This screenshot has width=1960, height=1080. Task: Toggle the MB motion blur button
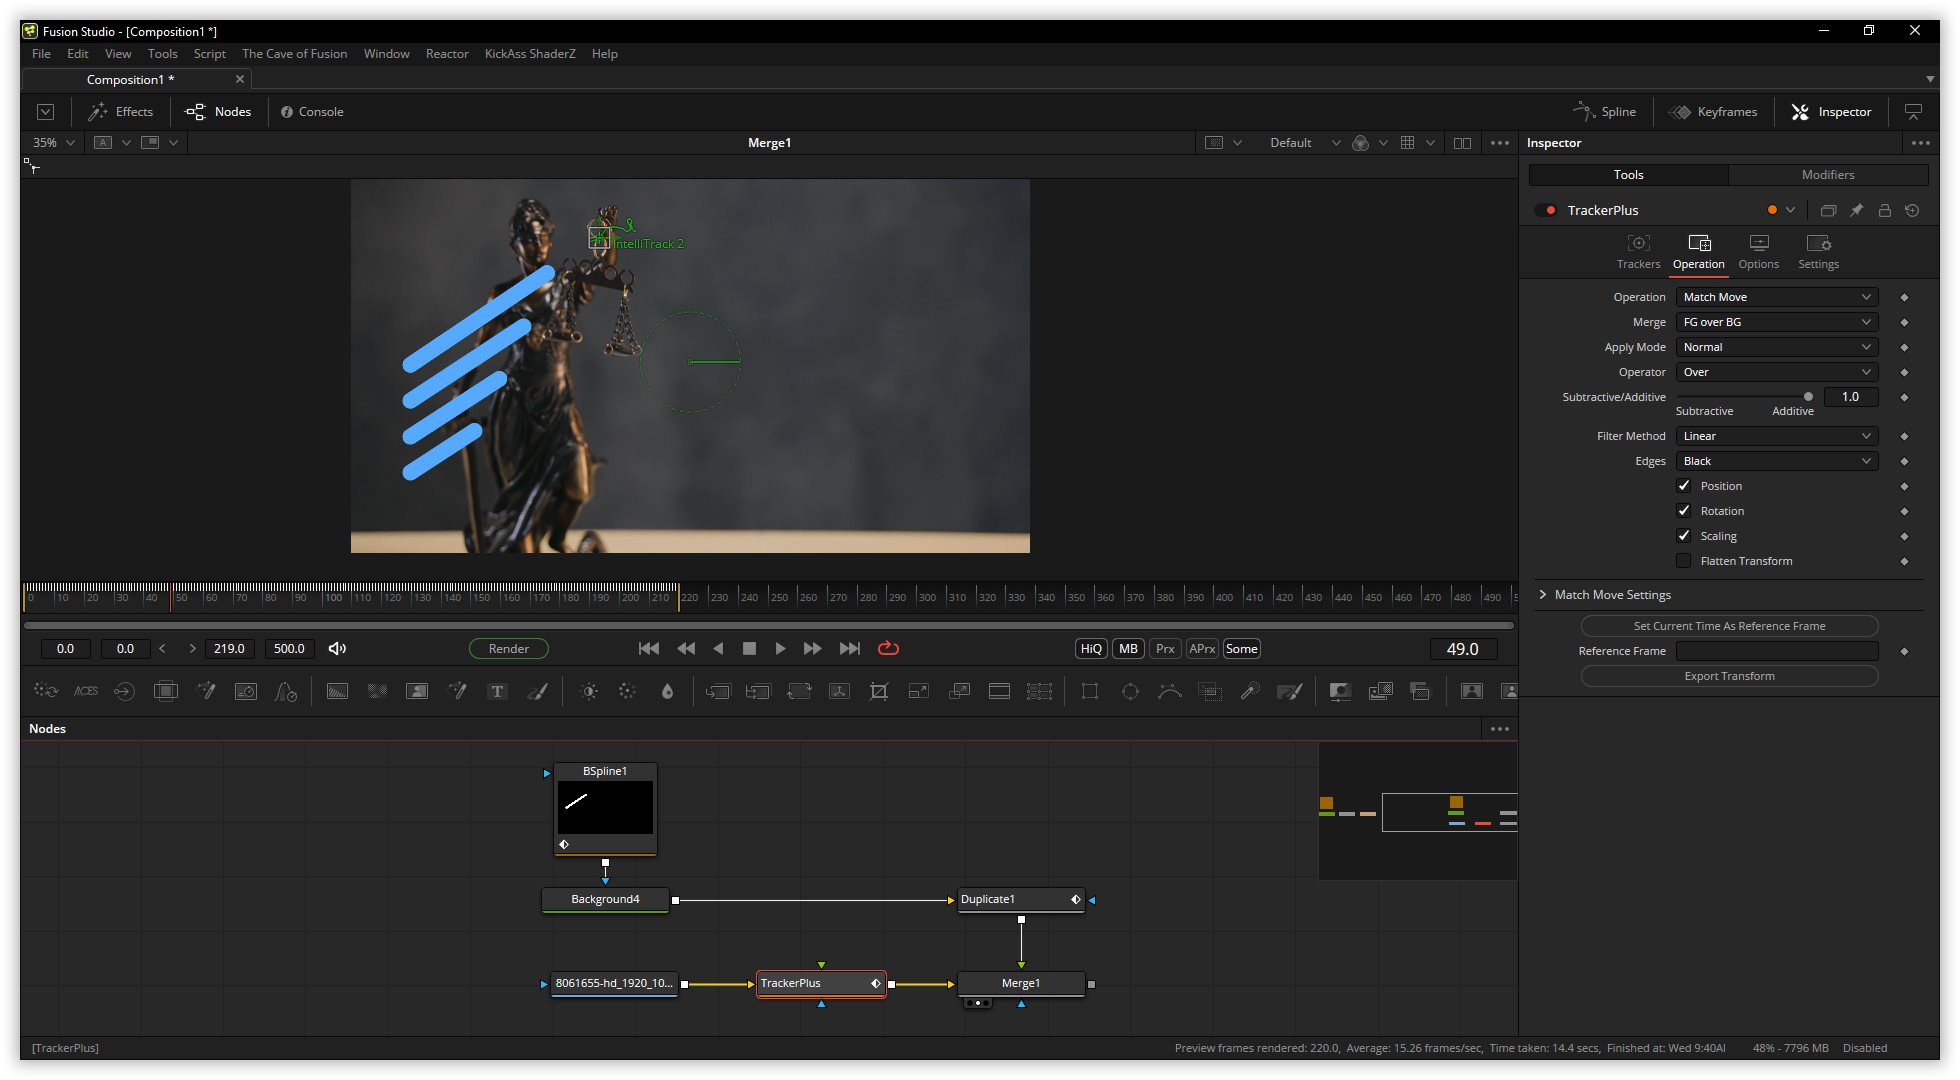(x=1128, y=649)
